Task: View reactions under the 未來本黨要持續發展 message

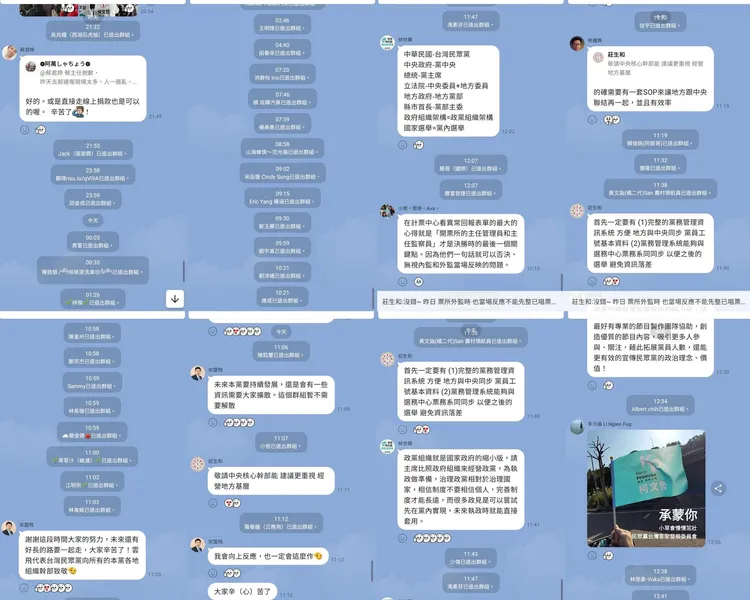Action: click(239, 422)
